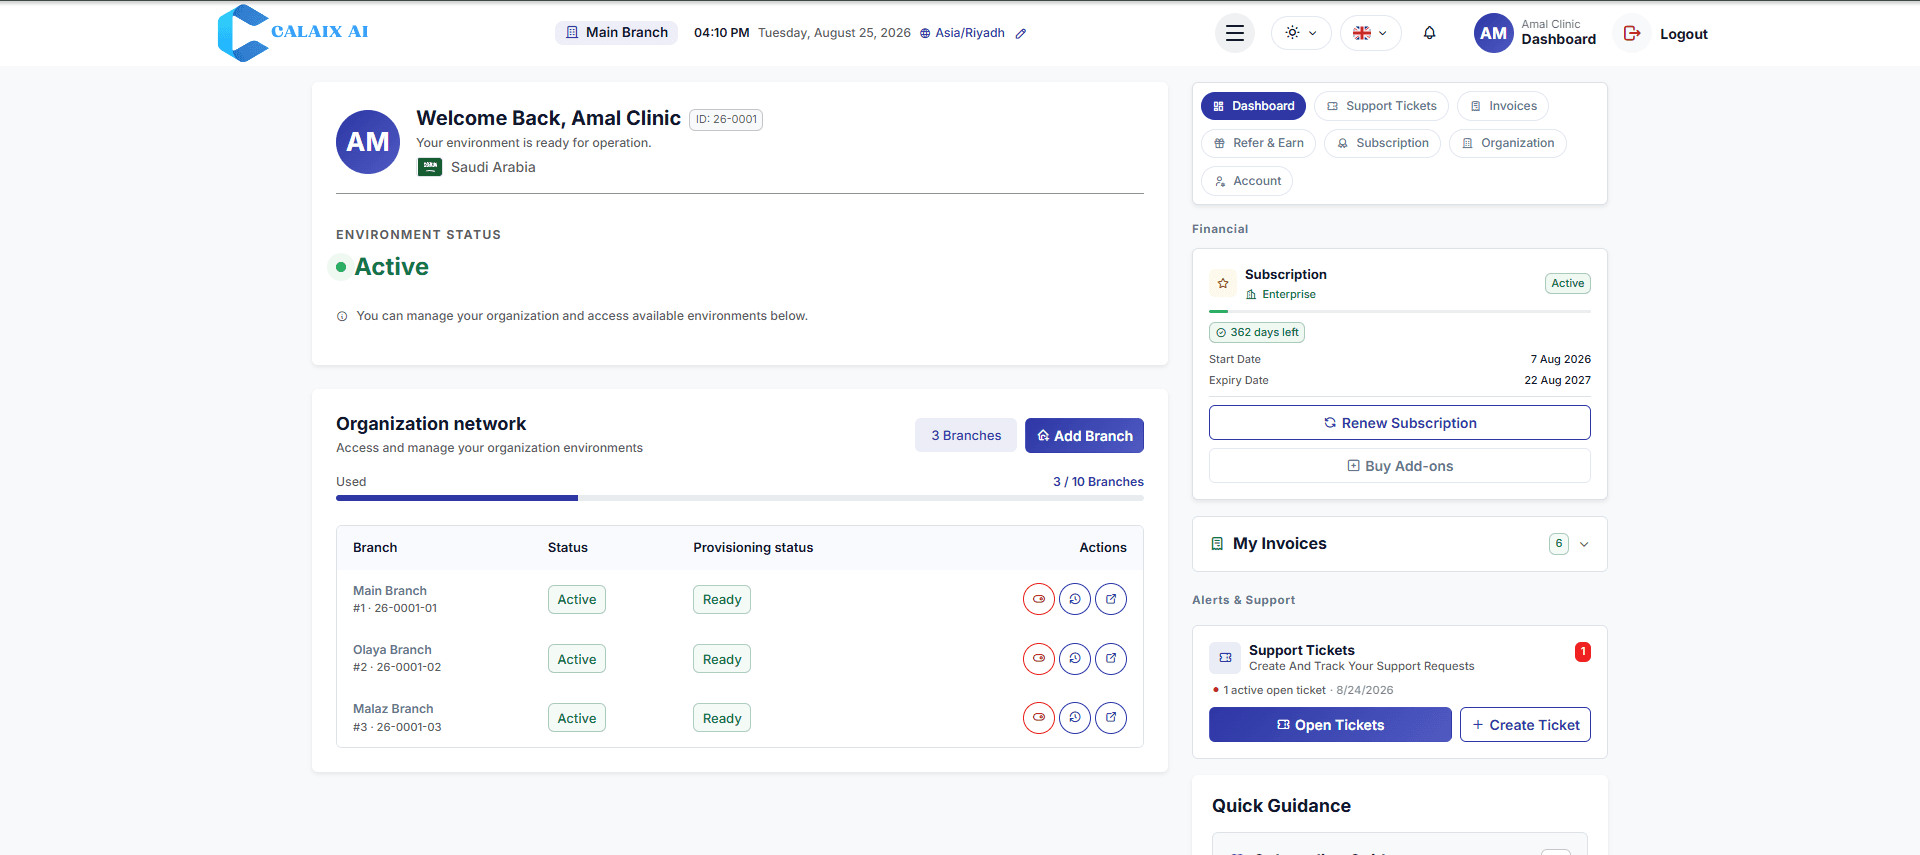The image size is (1920, 855).
Task: Click the subscription Active badge
Action: click(x=1568, y=283)
